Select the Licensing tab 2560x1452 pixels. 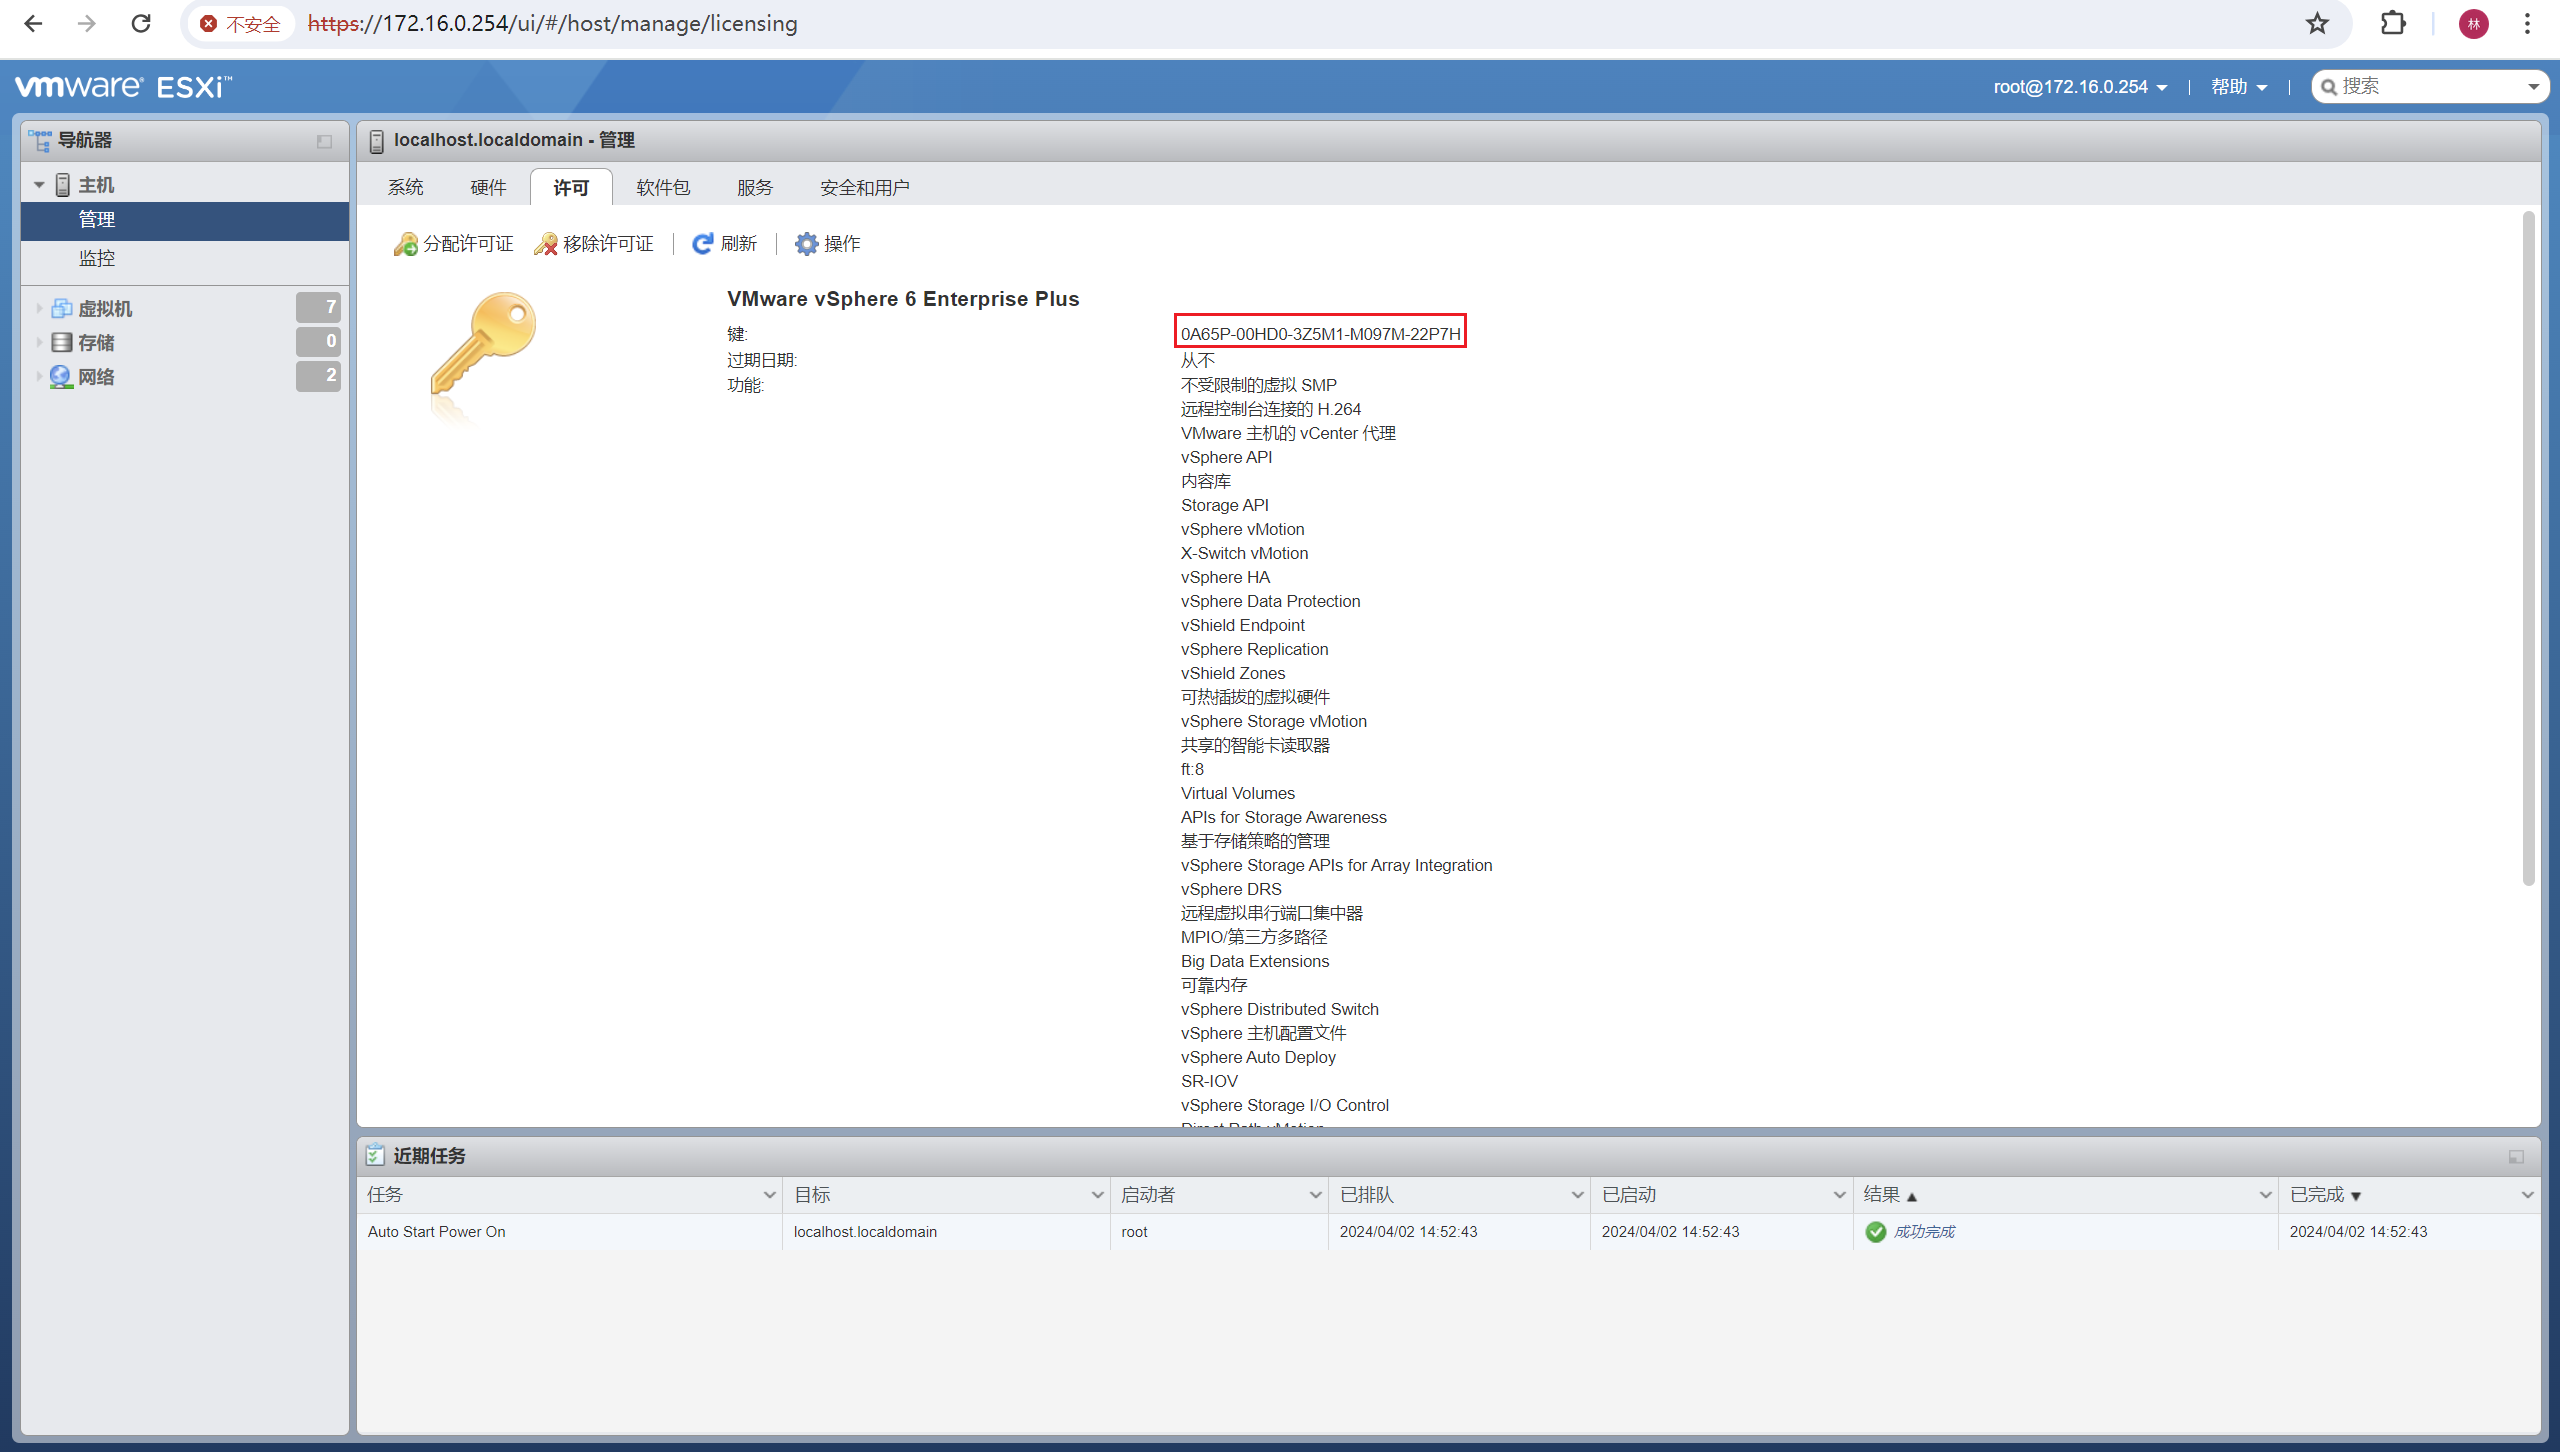[x=571, y=187]
